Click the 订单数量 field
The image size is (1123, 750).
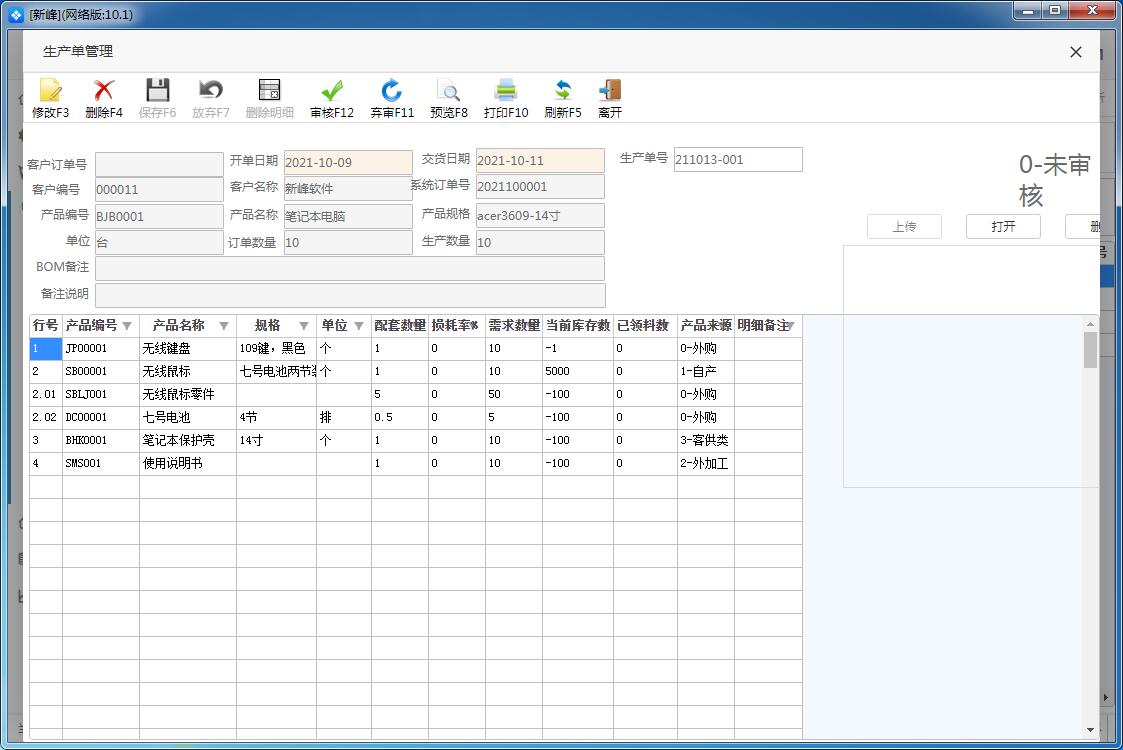click(348, 243)
